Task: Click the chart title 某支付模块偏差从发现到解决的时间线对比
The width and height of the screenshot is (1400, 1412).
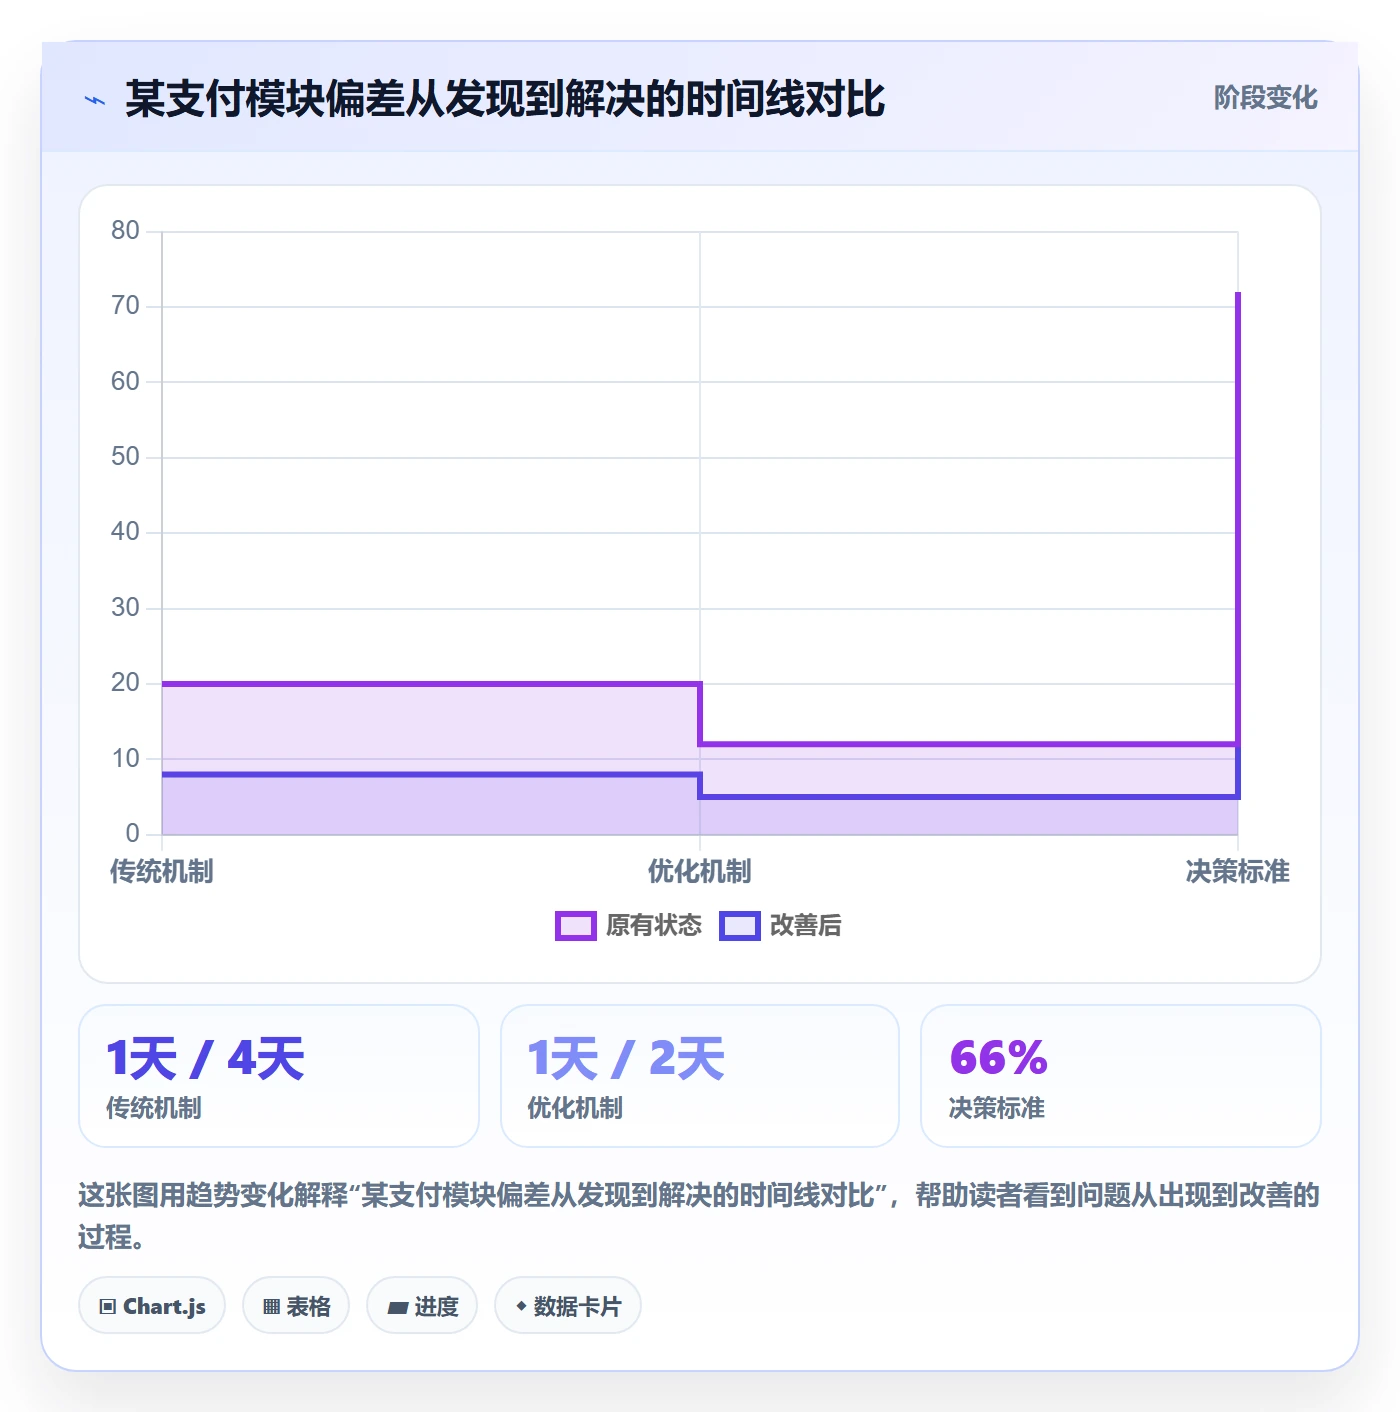Action: pyautogui.click(x=505, y=99)
